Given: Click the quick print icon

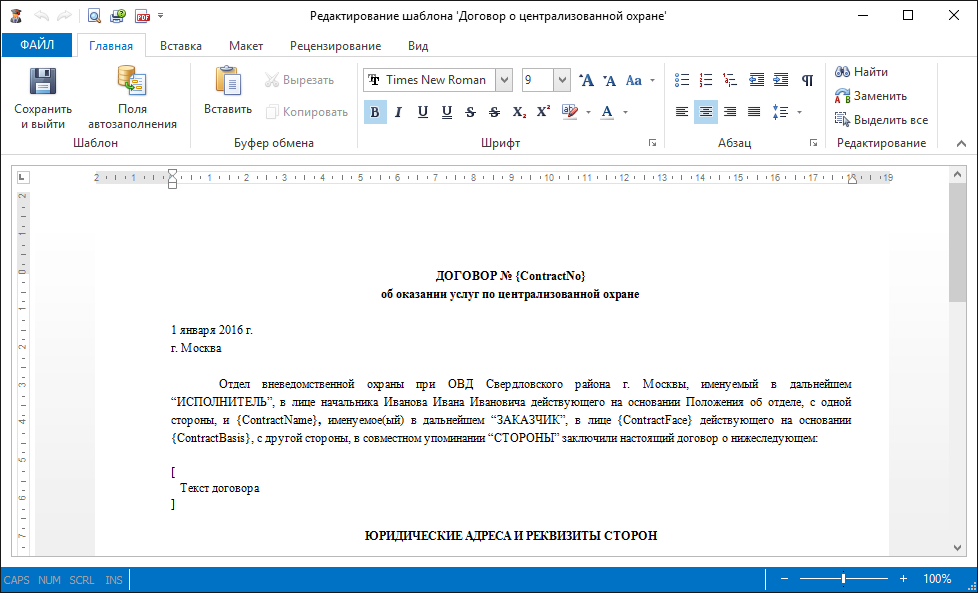Looking at the screenshot, I should coord(118,16).
